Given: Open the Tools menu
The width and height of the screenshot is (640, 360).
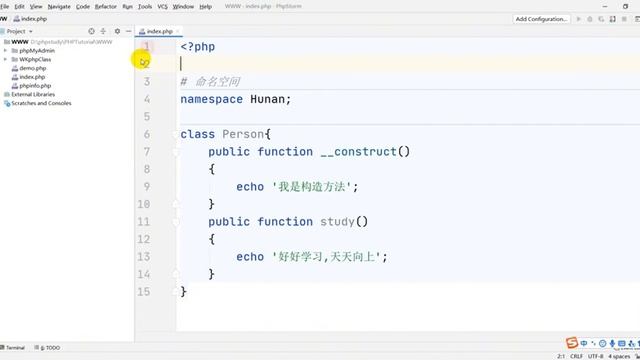Looking at the screenshot, I should click(145, 7).
